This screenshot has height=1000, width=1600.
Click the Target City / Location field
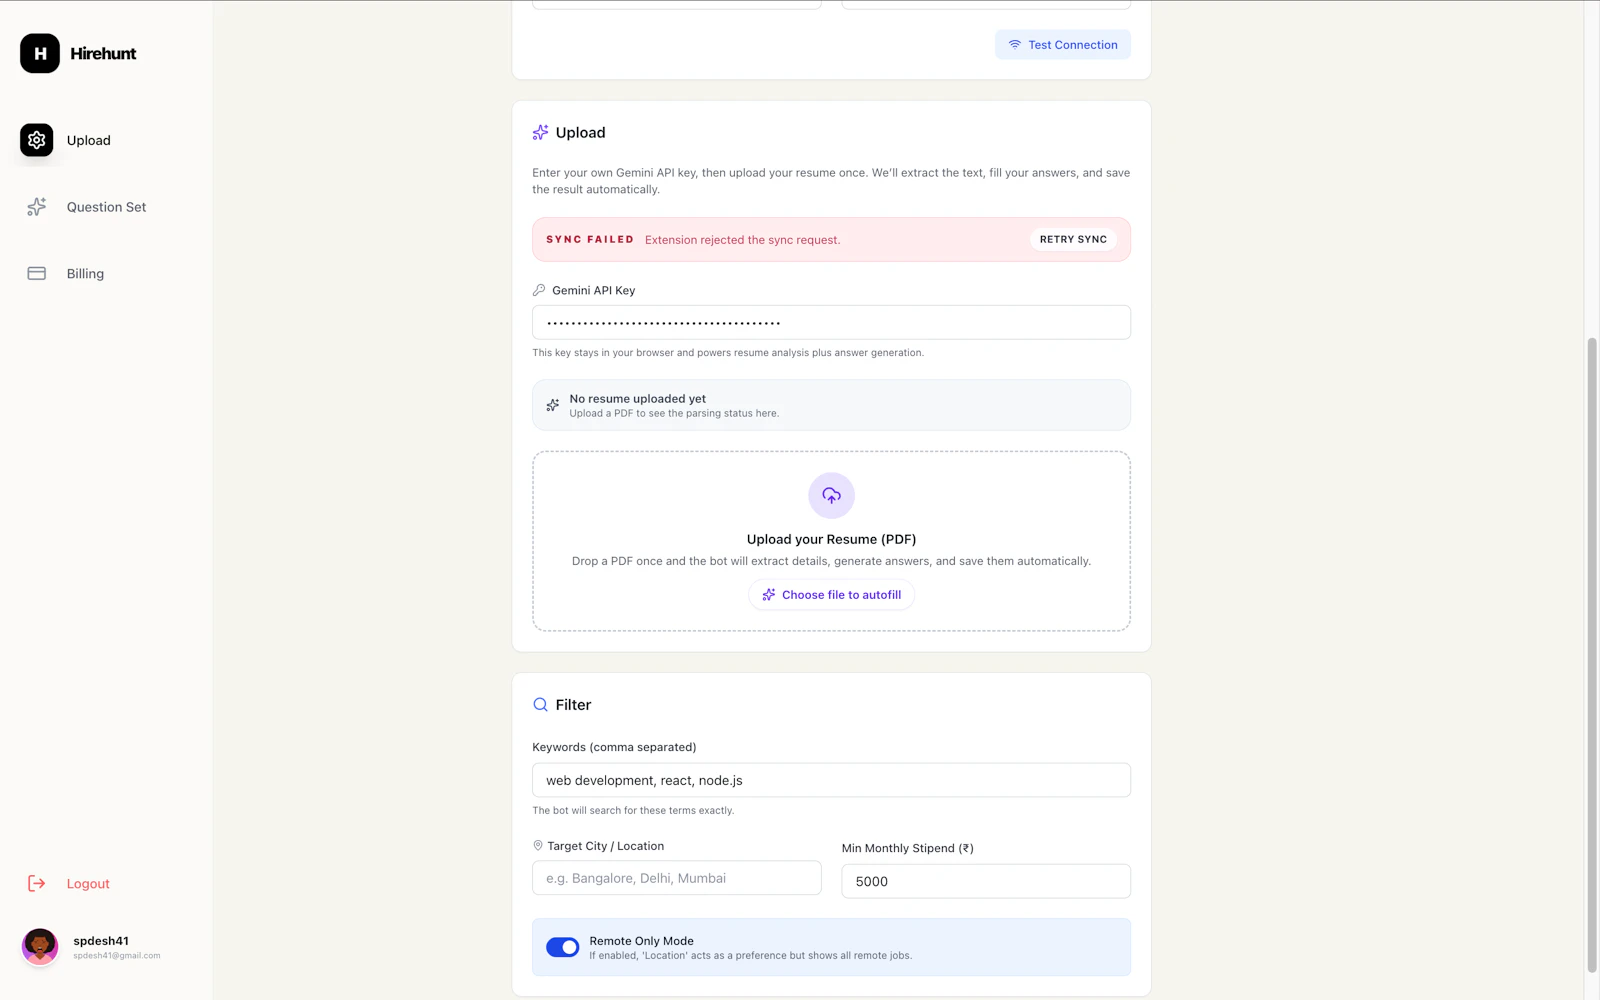click(677, 878)
